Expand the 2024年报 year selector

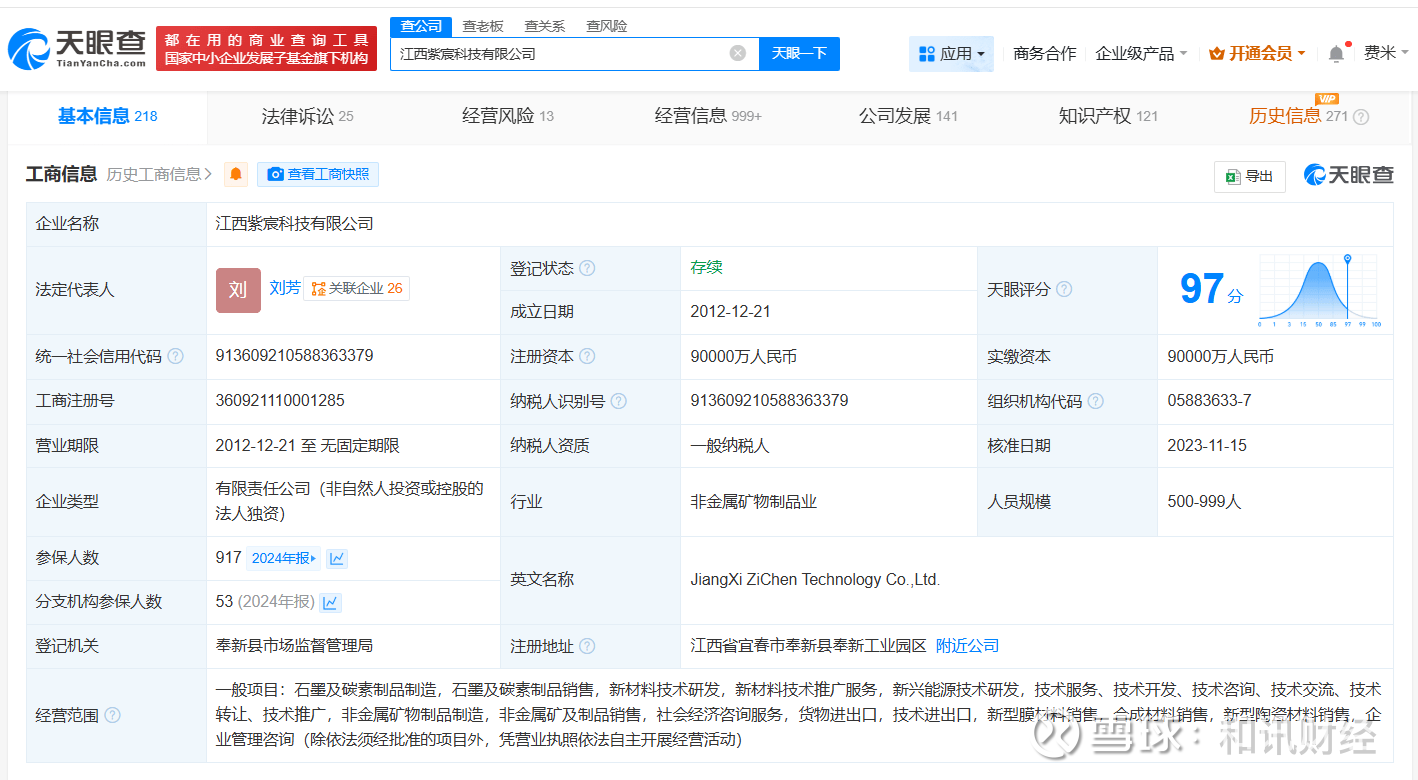pos(284,558)
